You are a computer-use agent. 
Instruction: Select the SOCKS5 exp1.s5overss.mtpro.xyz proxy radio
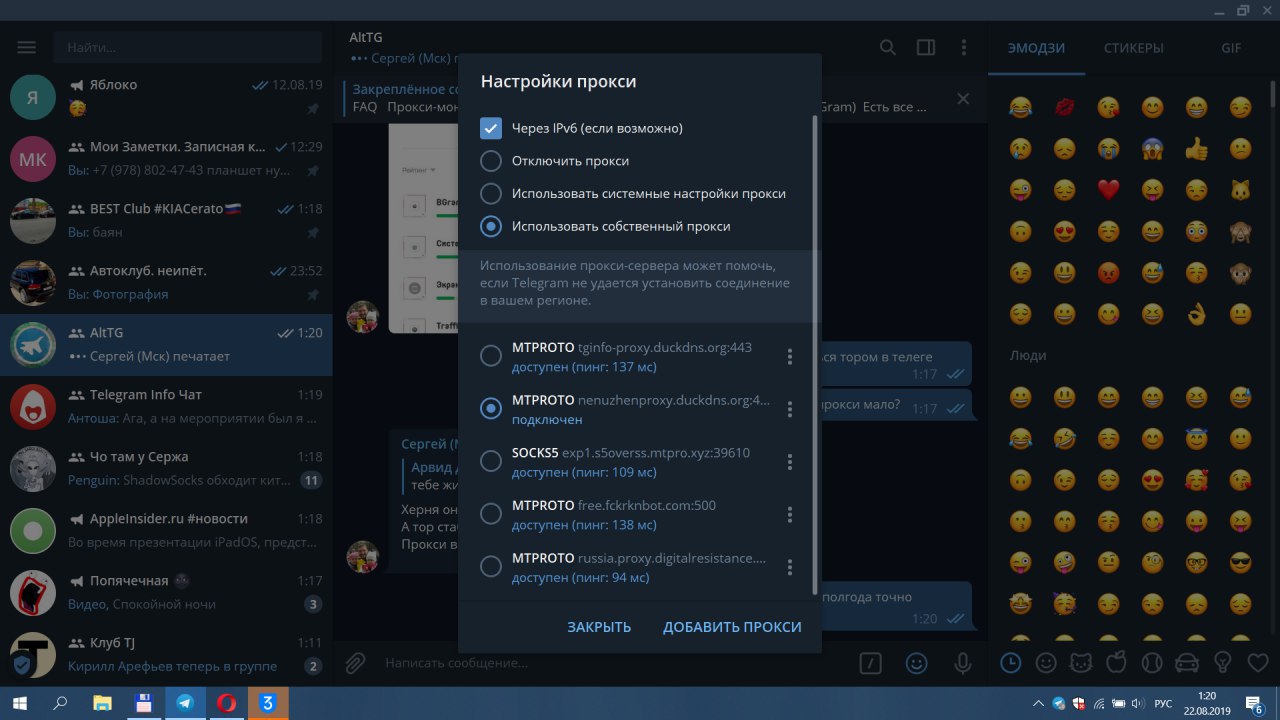coord(491,461)
